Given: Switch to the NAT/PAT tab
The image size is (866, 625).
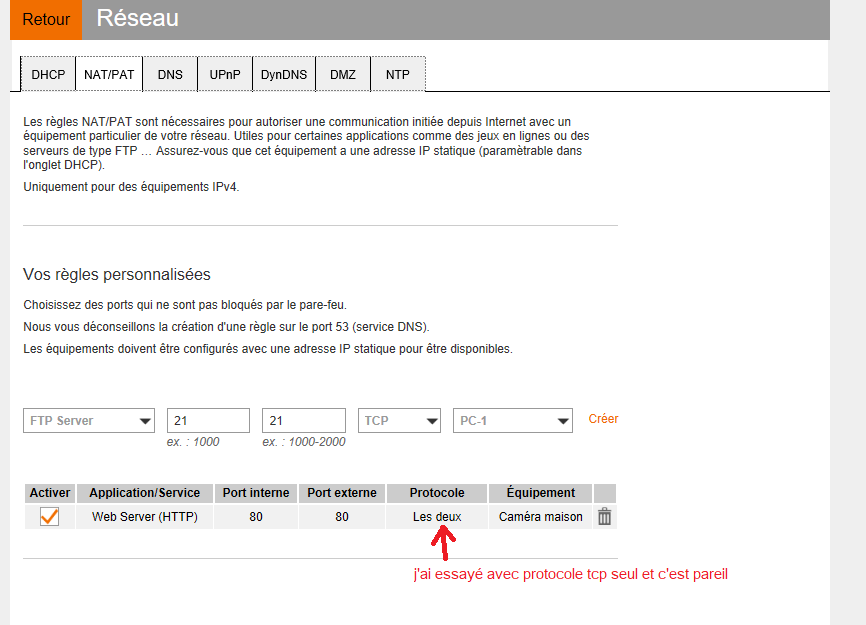Looking at the screenshot, I should [x=109, y=75].
